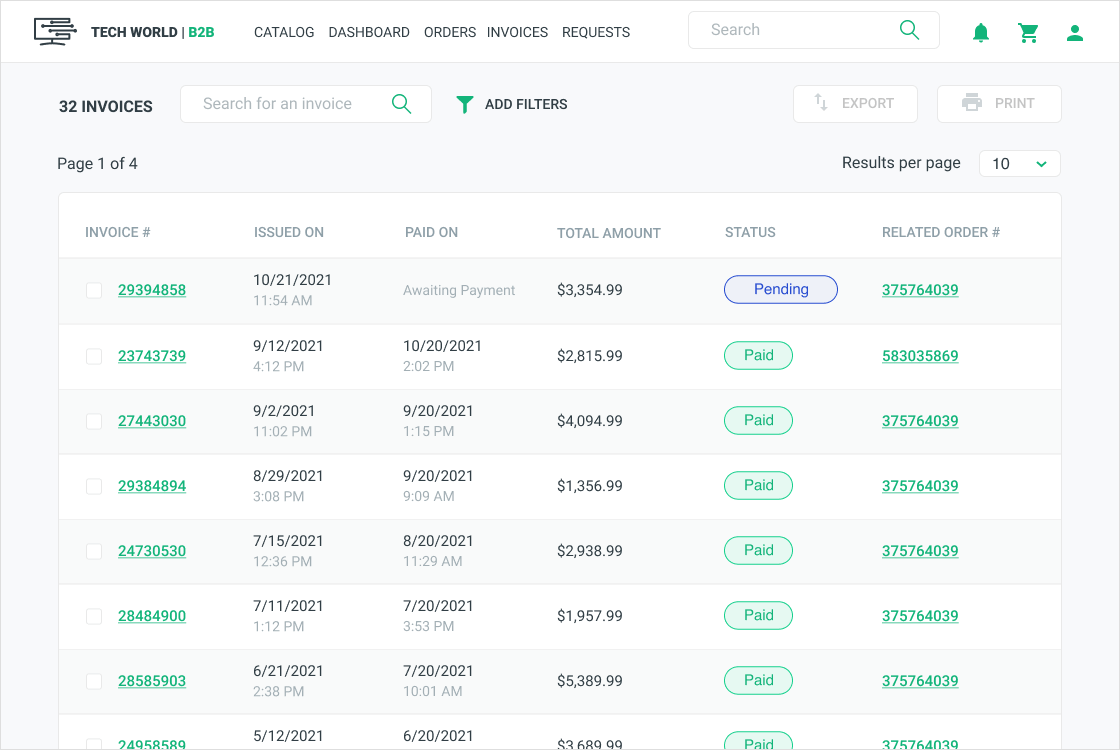
Task: Navigate to the Requests menu item
Action: coord(596,32)
